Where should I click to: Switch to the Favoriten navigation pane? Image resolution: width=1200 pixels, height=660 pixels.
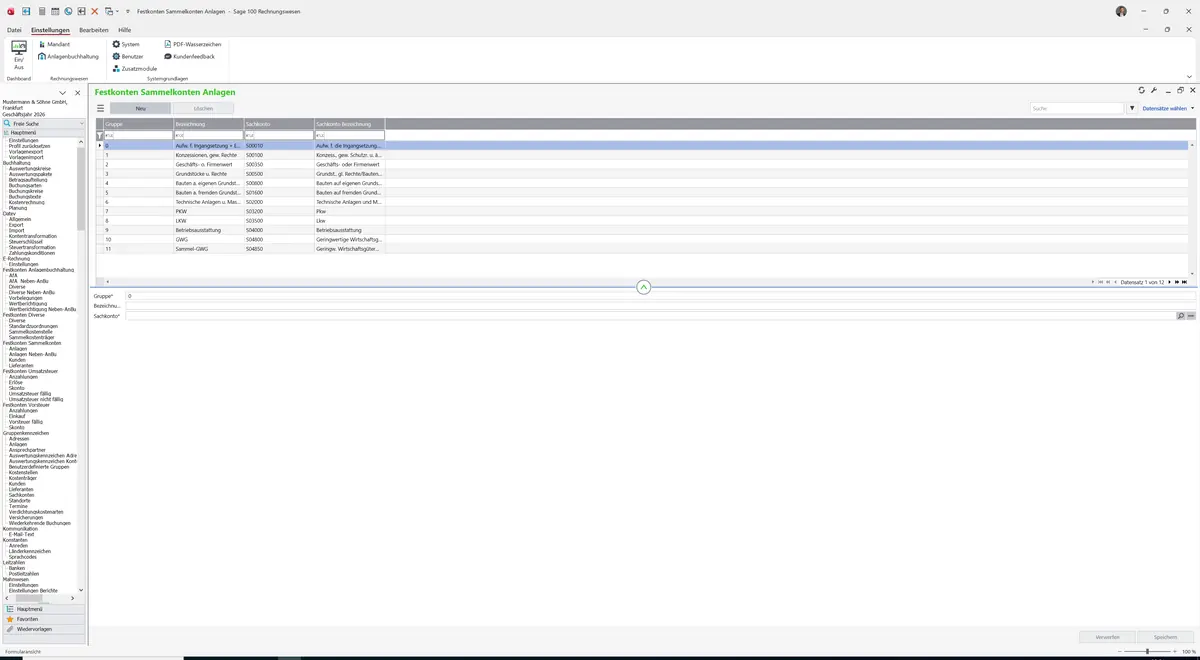[43, 619]
